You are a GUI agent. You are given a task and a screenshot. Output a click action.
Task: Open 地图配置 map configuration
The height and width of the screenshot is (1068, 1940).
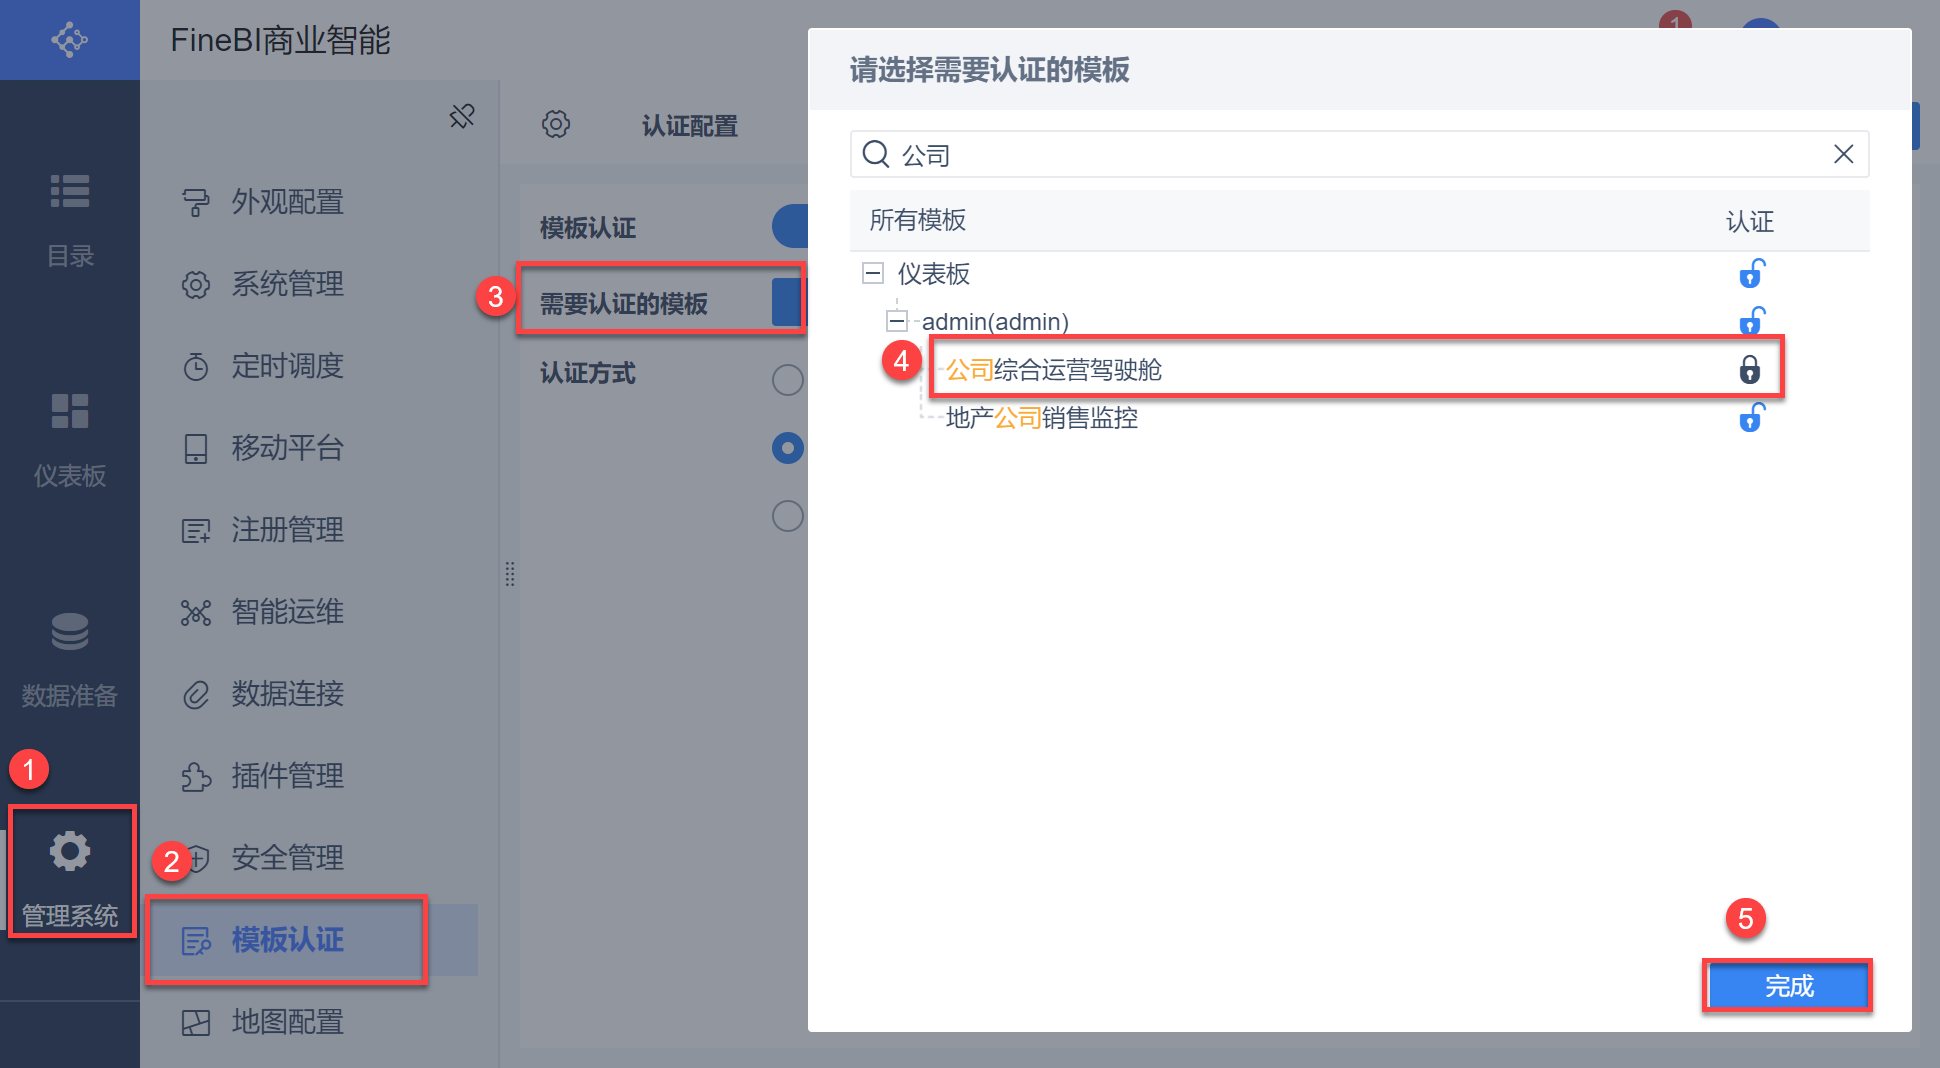[288, 1022]
